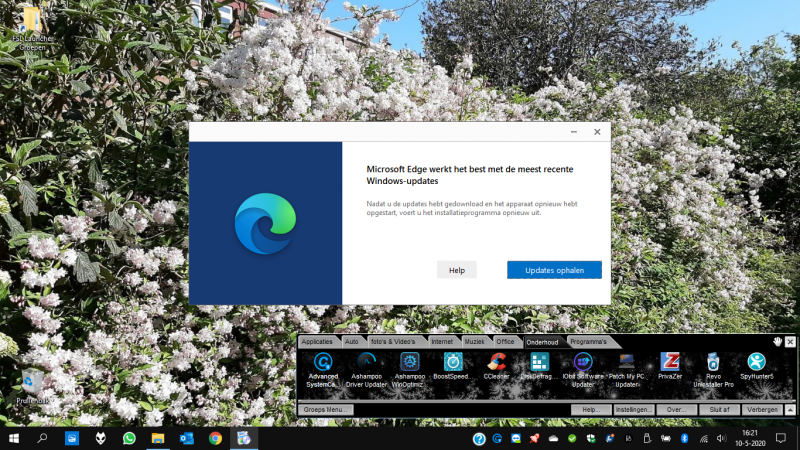Switch to the Internet tab
The height and width of the screenshot is (450, 800).
[442, 342]
